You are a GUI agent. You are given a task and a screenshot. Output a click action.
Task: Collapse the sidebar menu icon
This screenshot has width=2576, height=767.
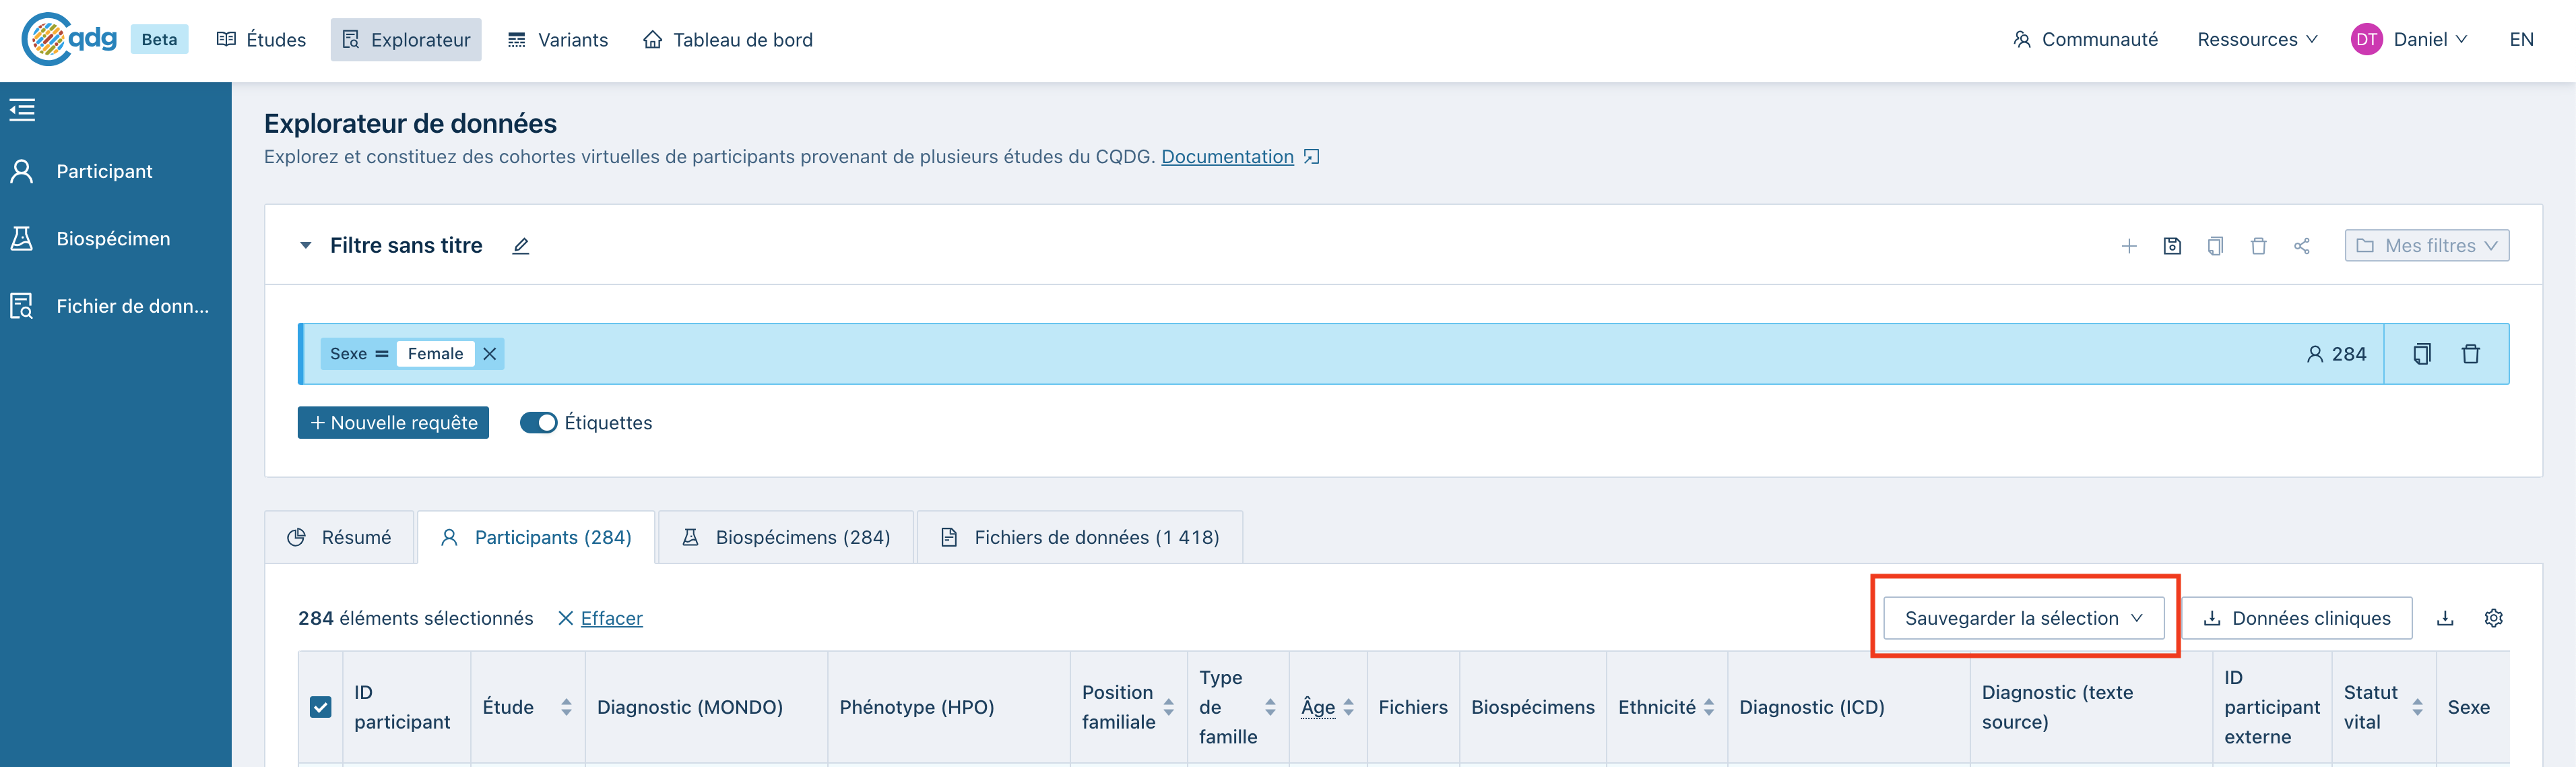22,110
